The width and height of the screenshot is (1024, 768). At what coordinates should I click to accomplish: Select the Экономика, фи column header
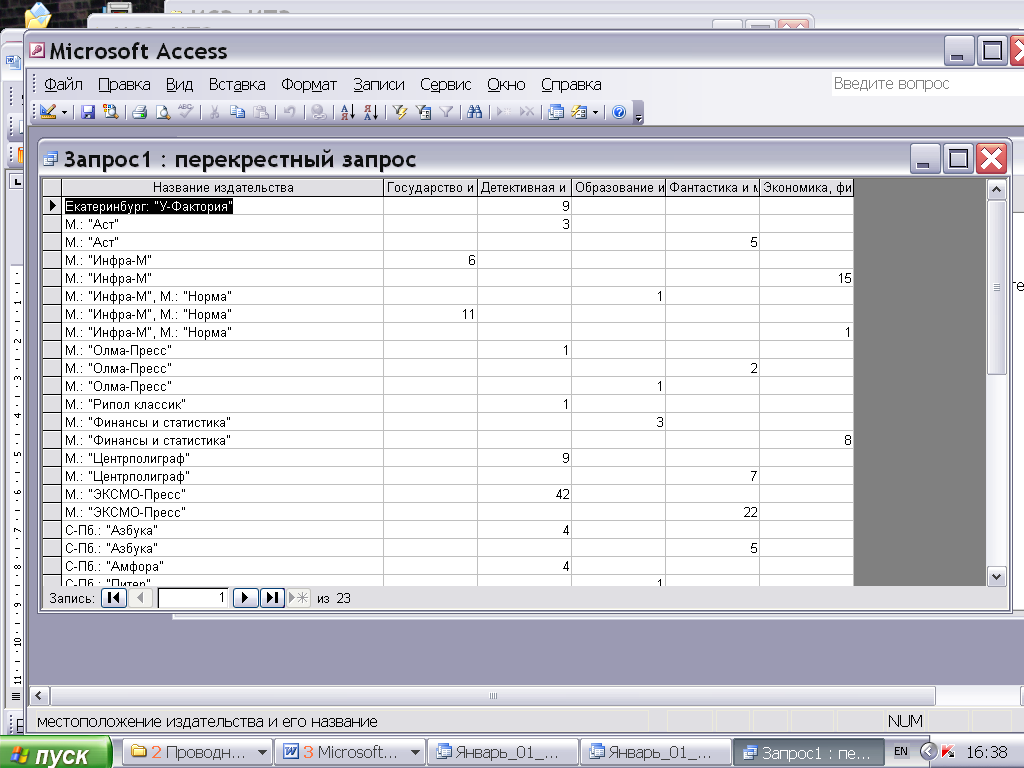coord(807,187)
